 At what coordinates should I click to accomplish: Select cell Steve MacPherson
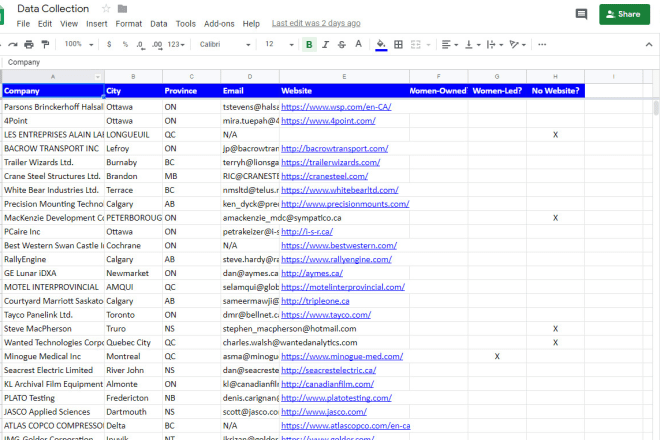[53, 328]
